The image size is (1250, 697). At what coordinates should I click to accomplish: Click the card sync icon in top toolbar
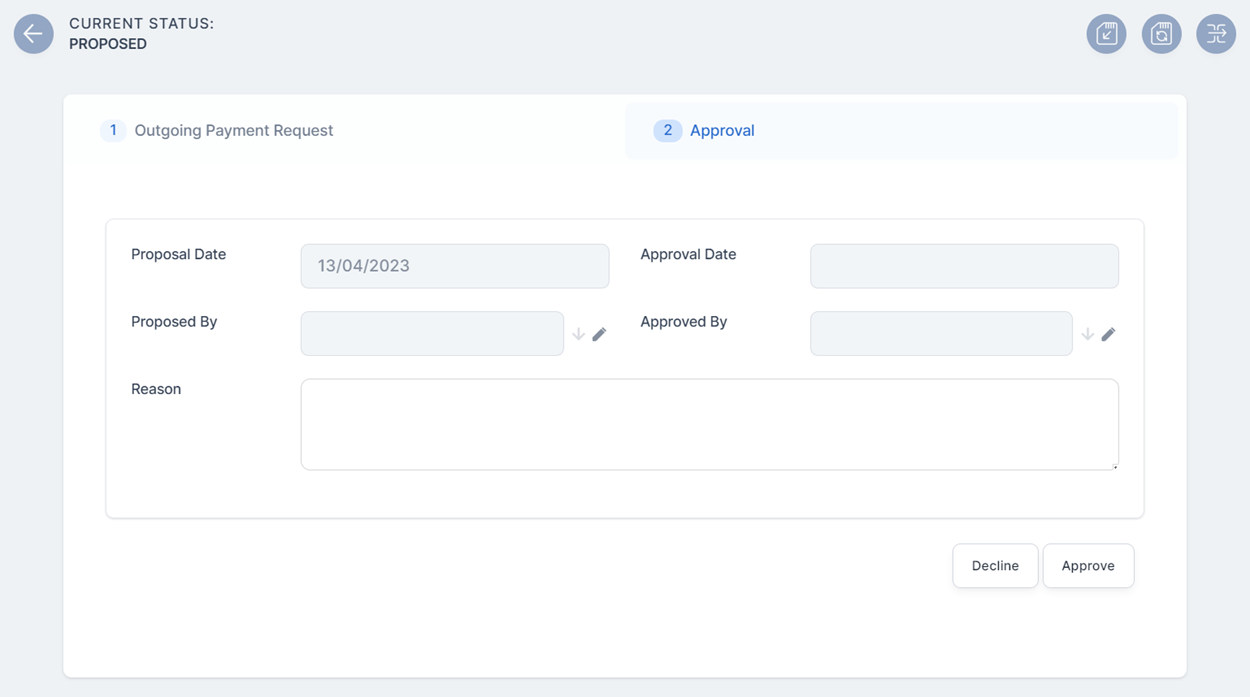(1161, 33)
